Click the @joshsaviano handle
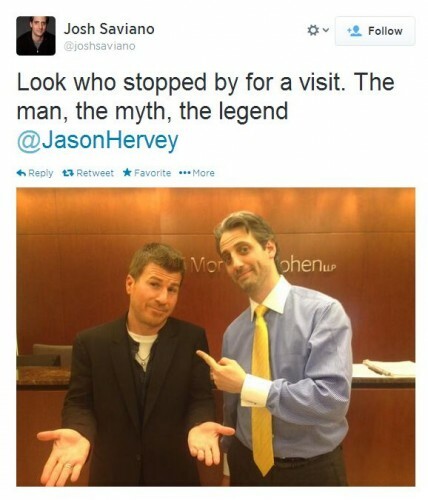Image resolution: width=428 pixels, height=500 pixels. [x=99, y=46]
